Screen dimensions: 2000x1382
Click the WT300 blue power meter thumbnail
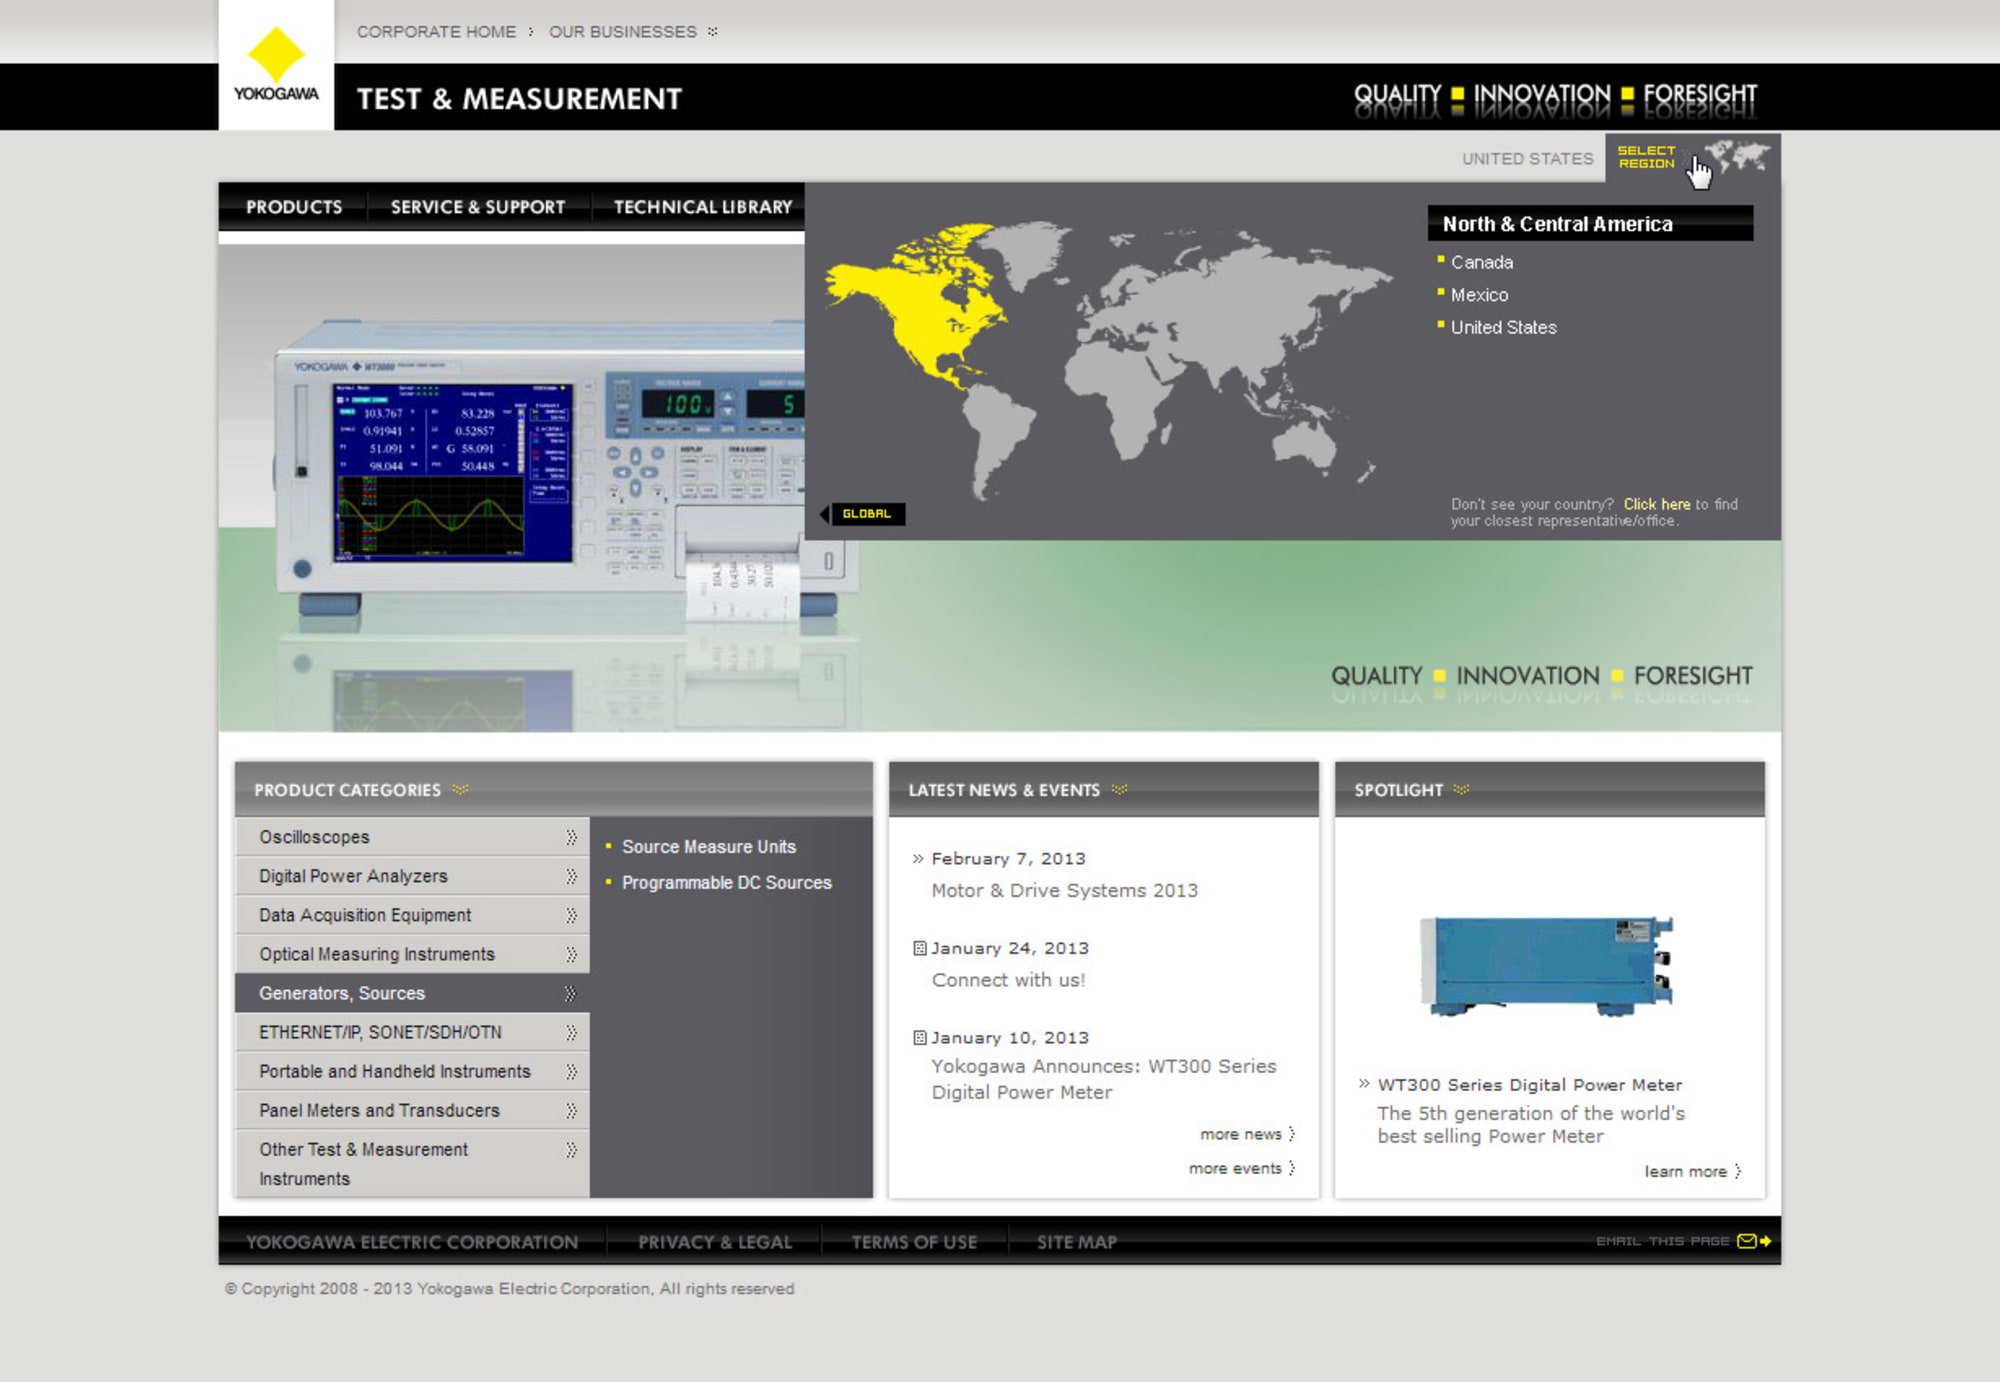point(1547,965)
